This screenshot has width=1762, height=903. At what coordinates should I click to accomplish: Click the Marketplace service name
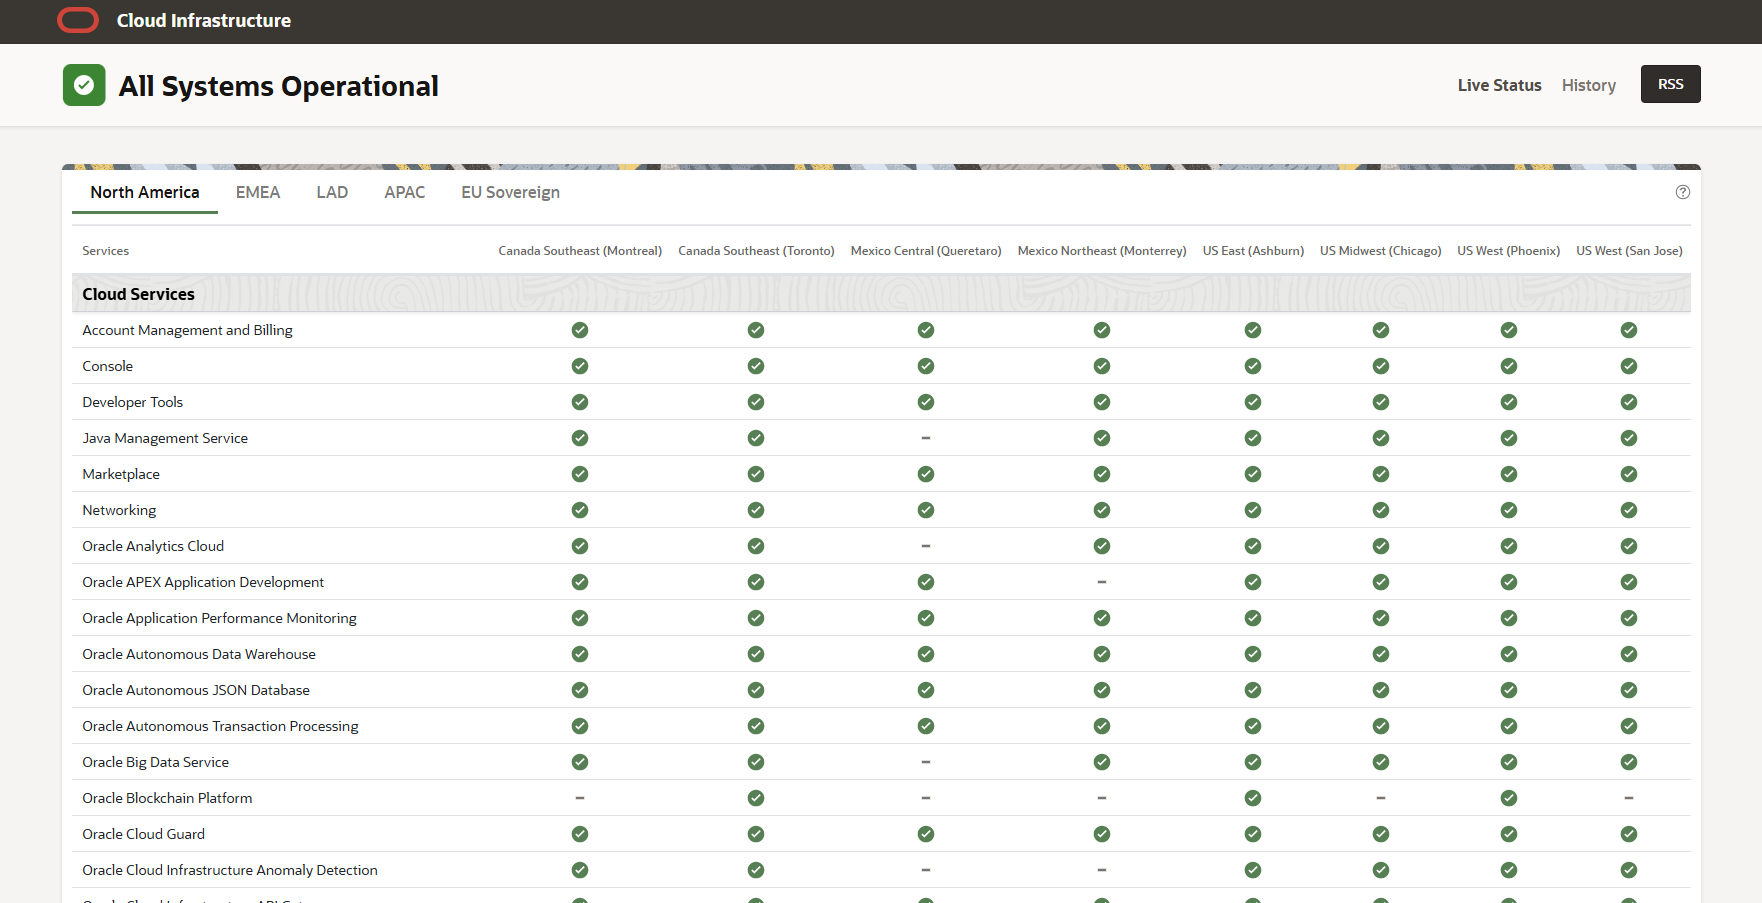tap(121, 474)
